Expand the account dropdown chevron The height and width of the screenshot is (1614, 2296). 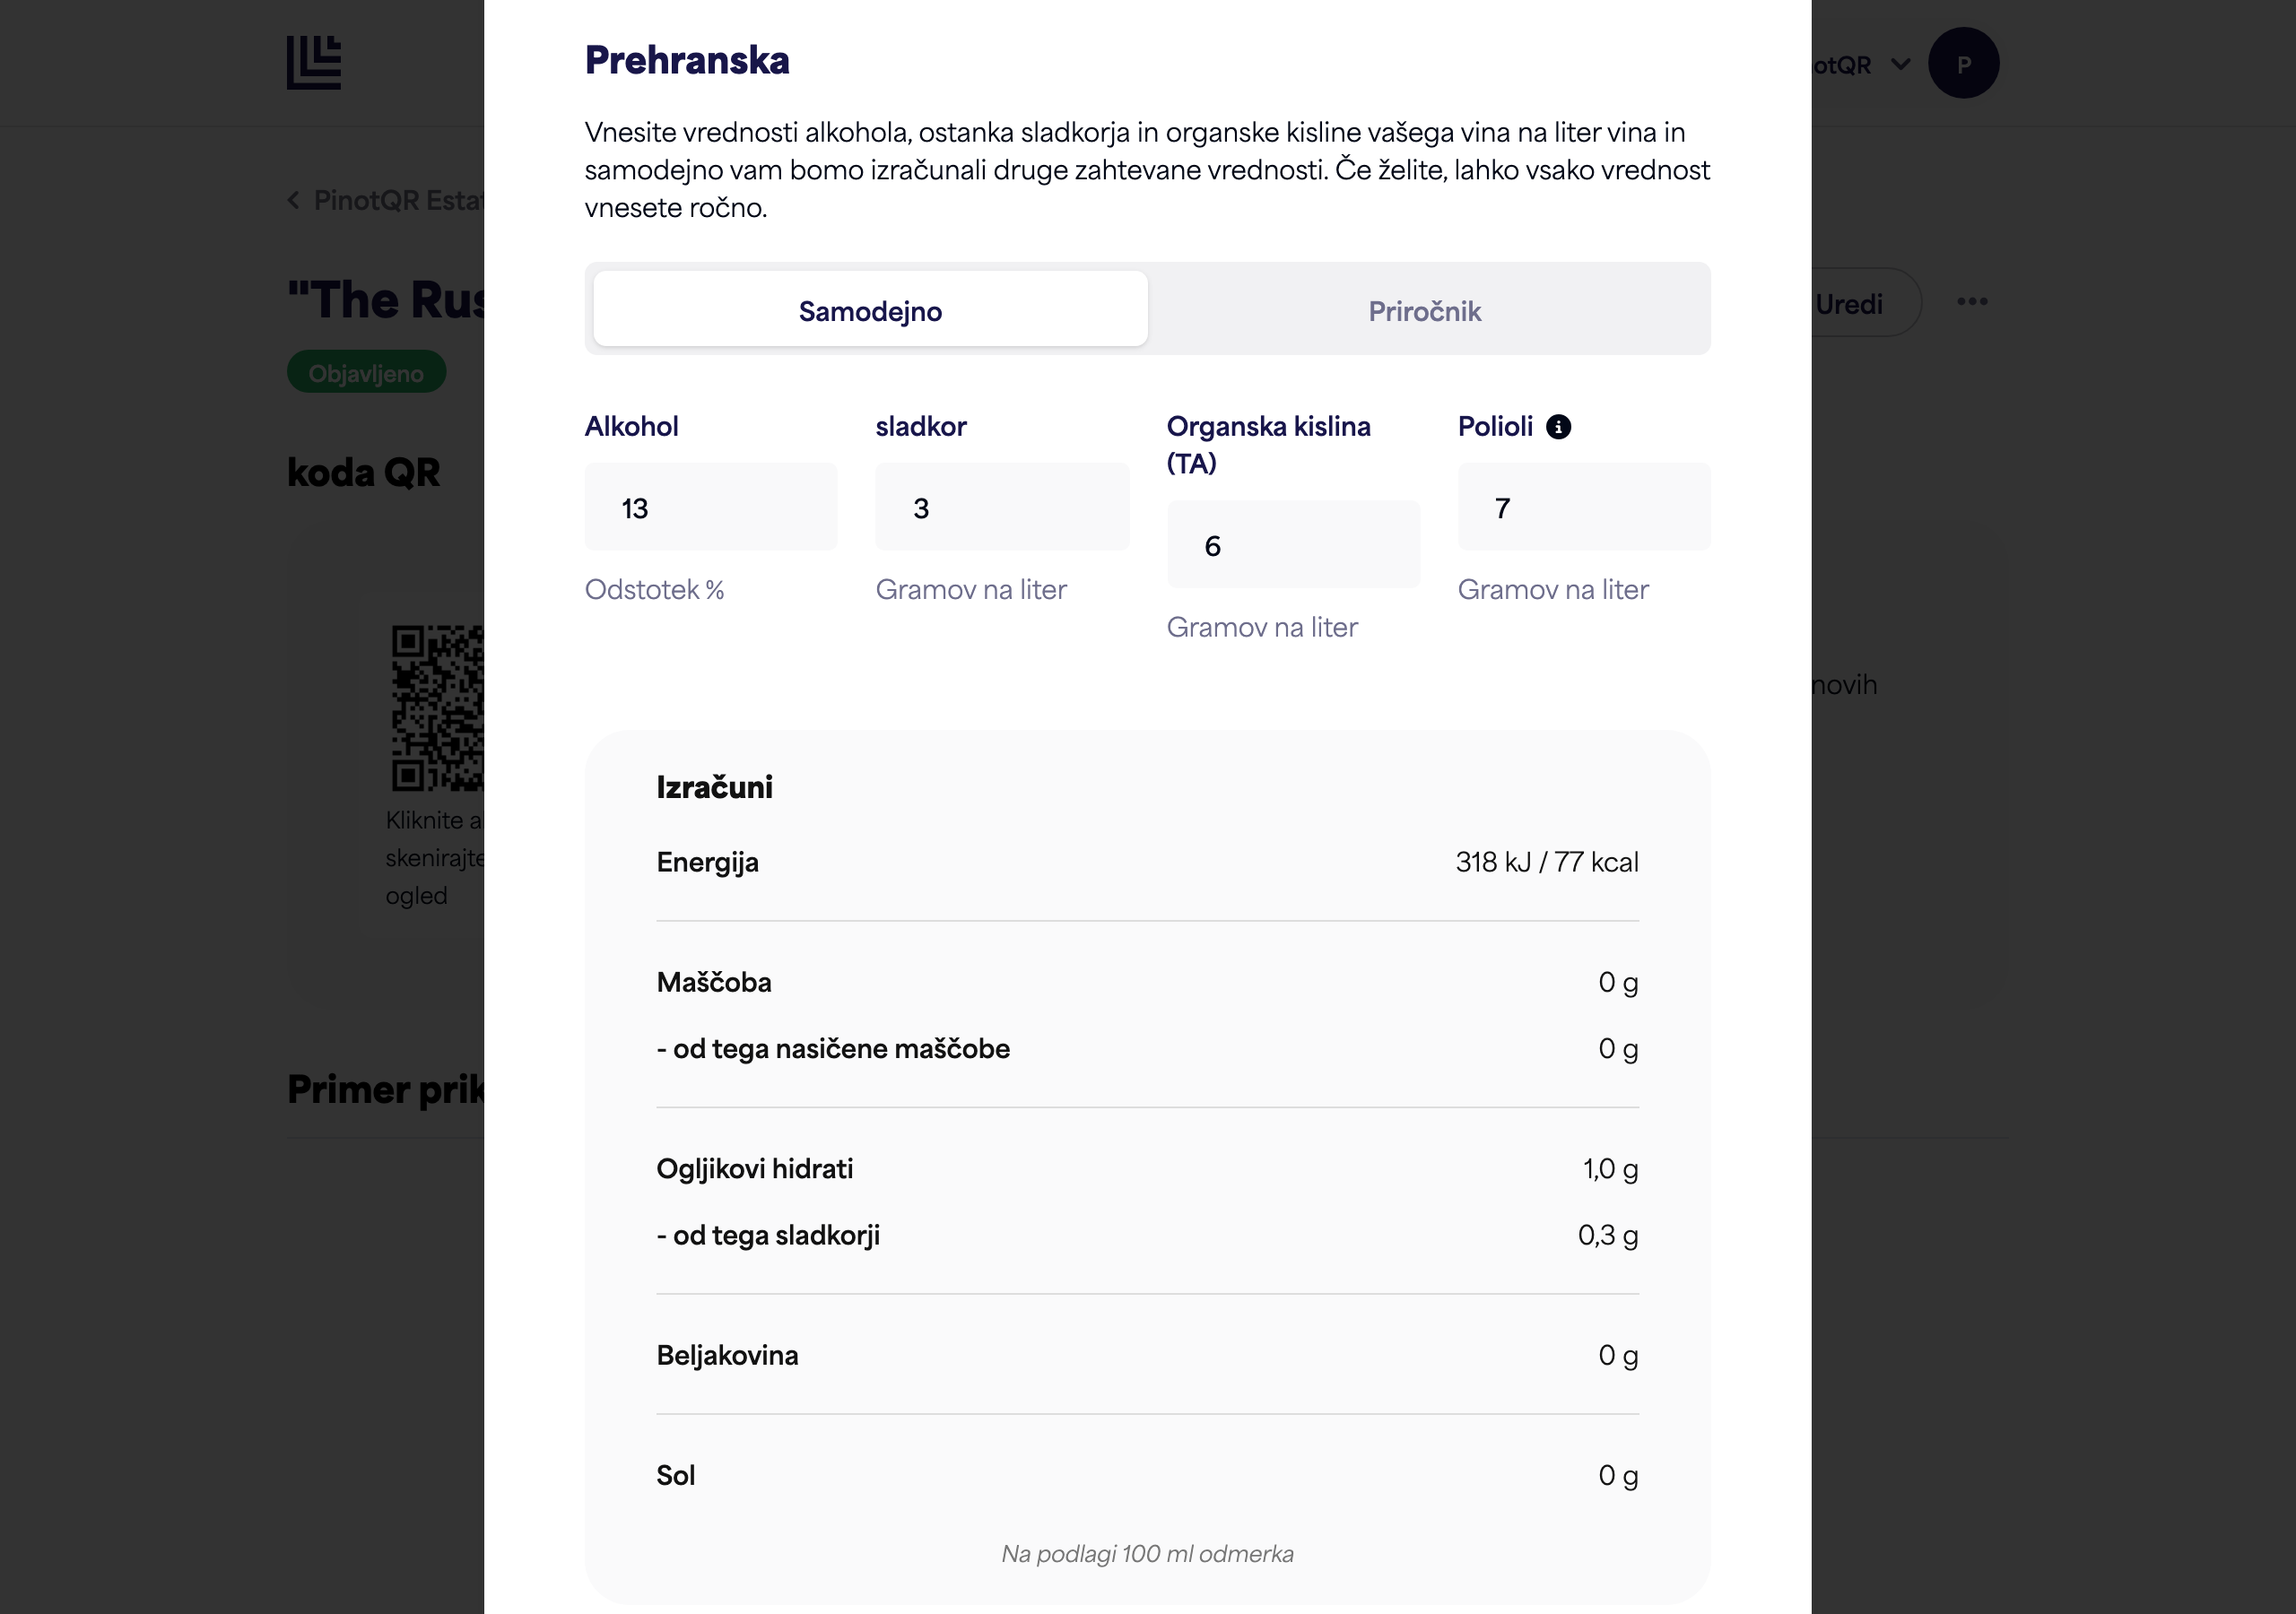pos(1900,64)
